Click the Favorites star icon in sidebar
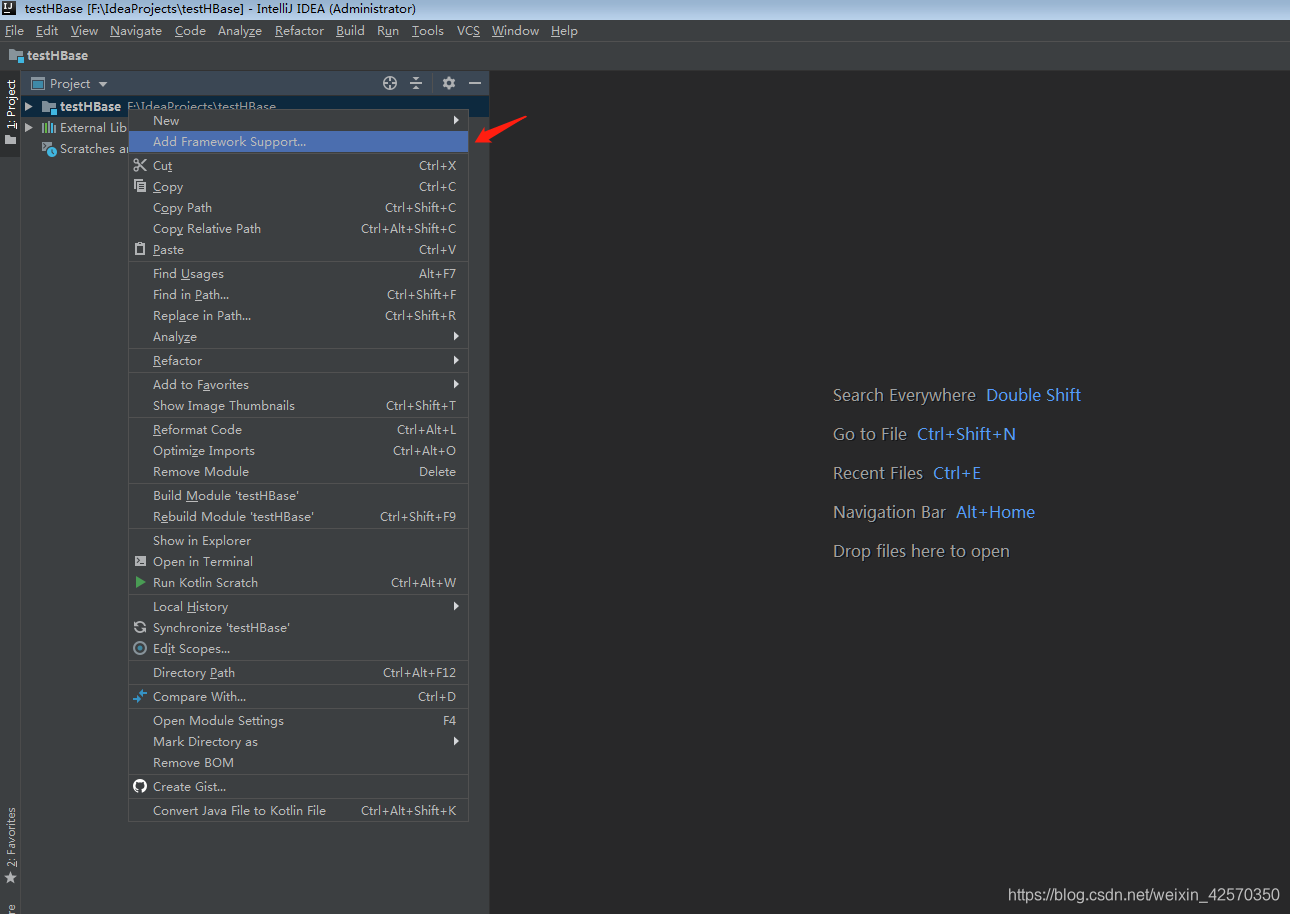 point(10,877)
